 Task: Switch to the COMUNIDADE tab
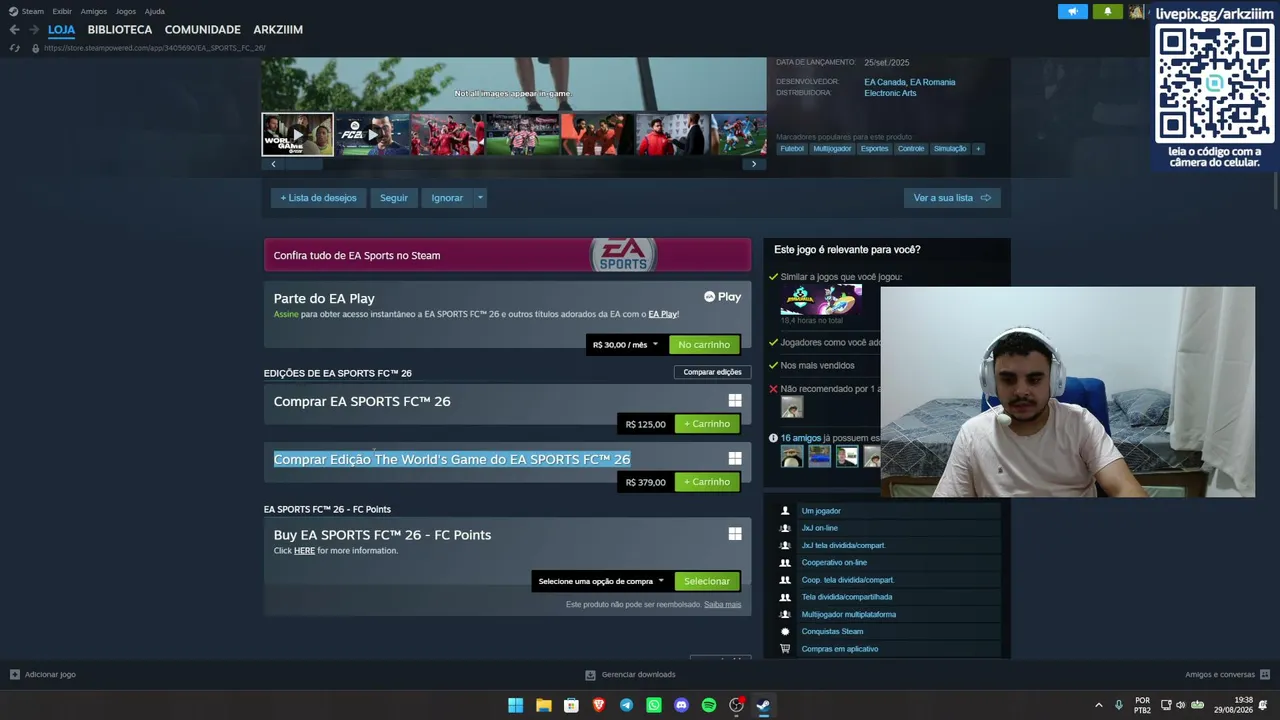pyautogui.click(x=203, y=30)
